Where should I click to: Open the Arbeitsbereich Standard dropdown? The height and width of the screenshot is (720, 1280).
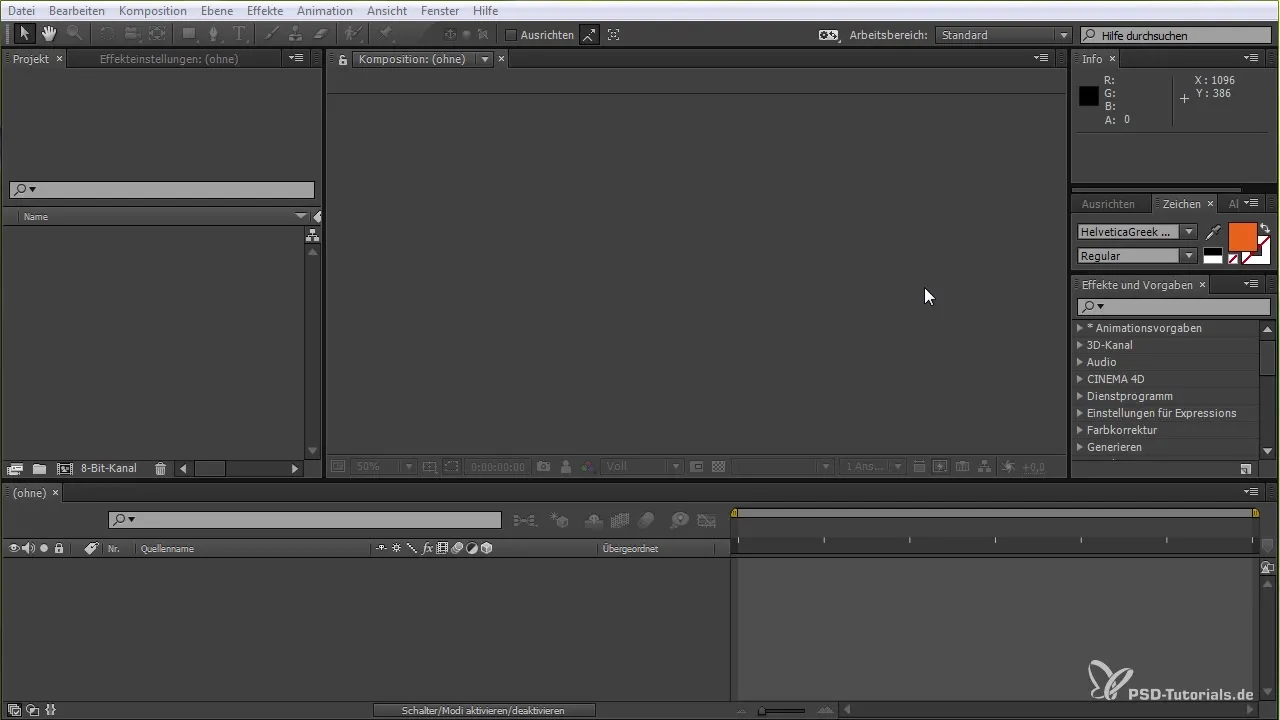(x=1003, y=35)
